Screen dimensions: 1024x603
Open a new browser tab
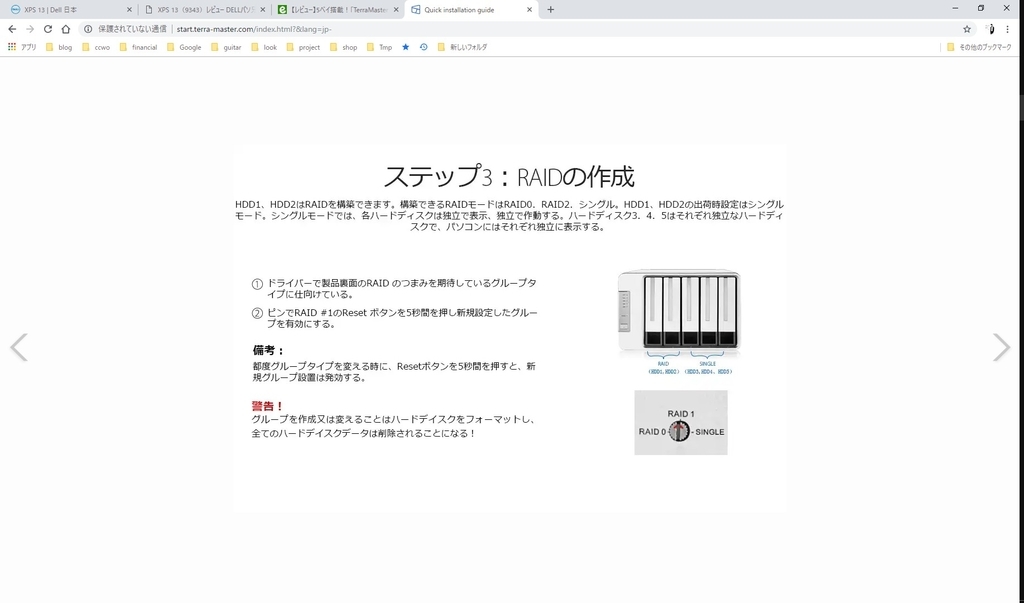[551, 9]
